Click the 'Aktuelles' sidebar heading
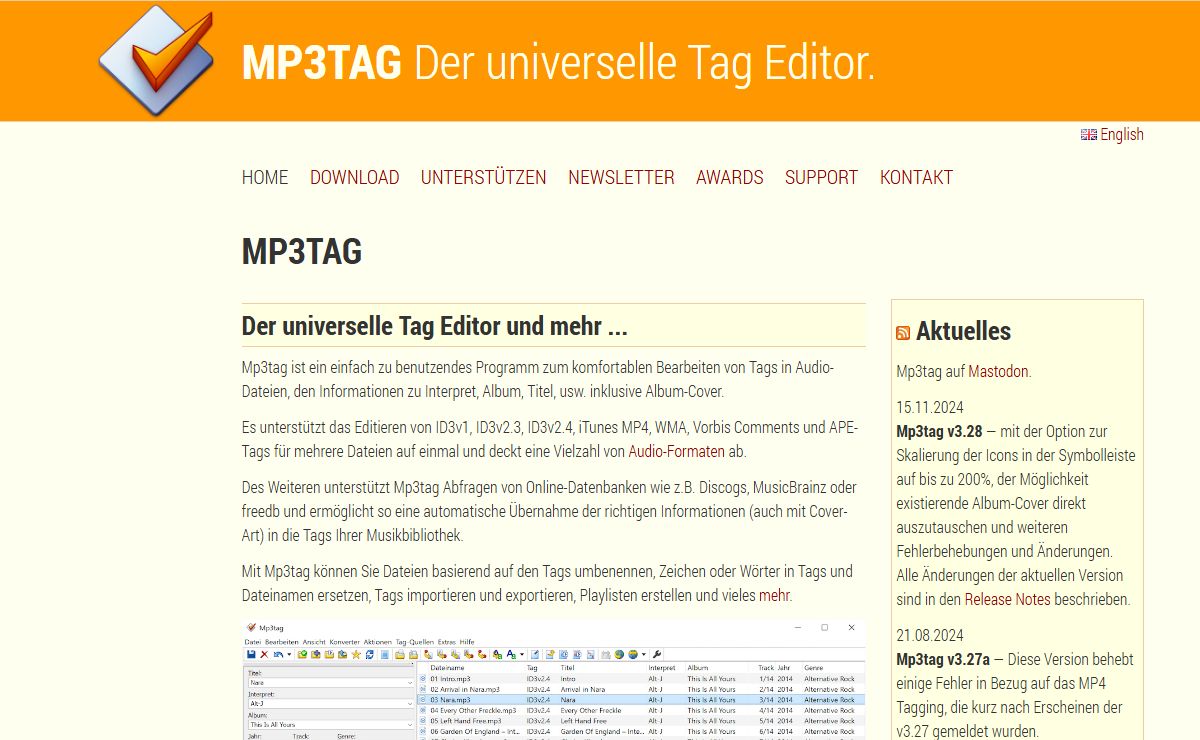This screenshot has height=740, width=1200. tap(963, 331)
